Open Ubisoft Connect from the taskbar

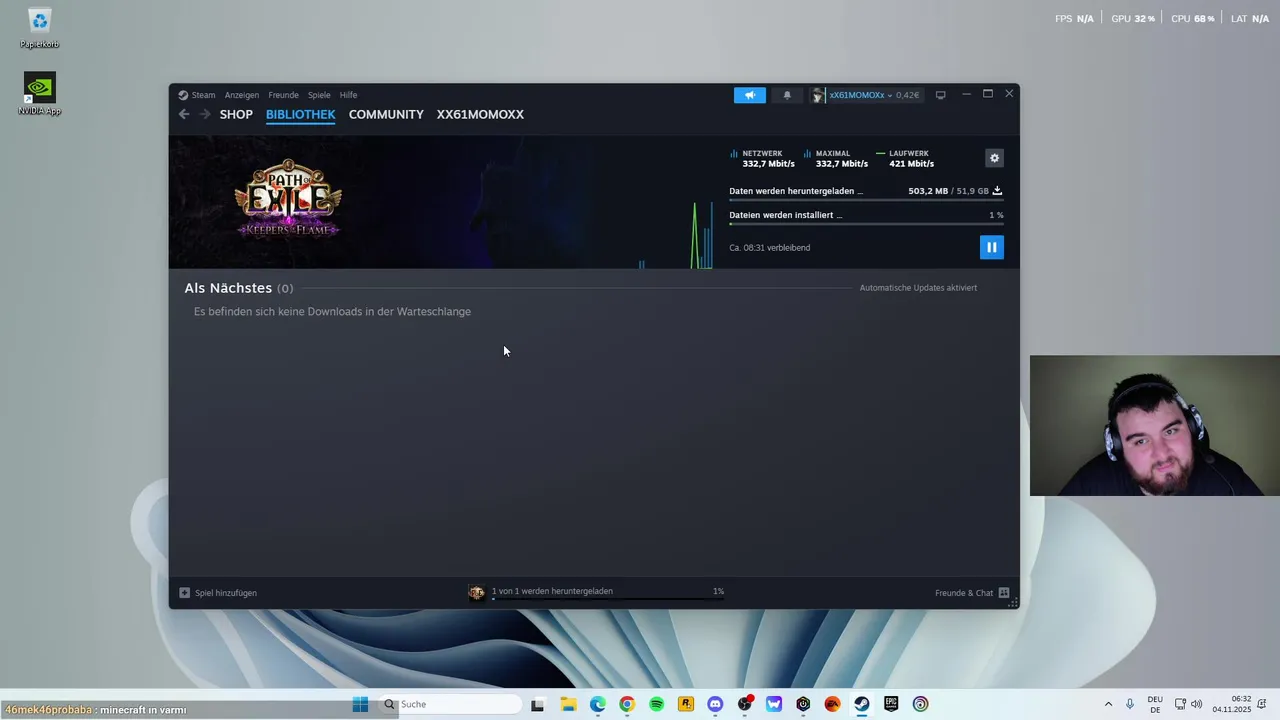pos(920,704)
